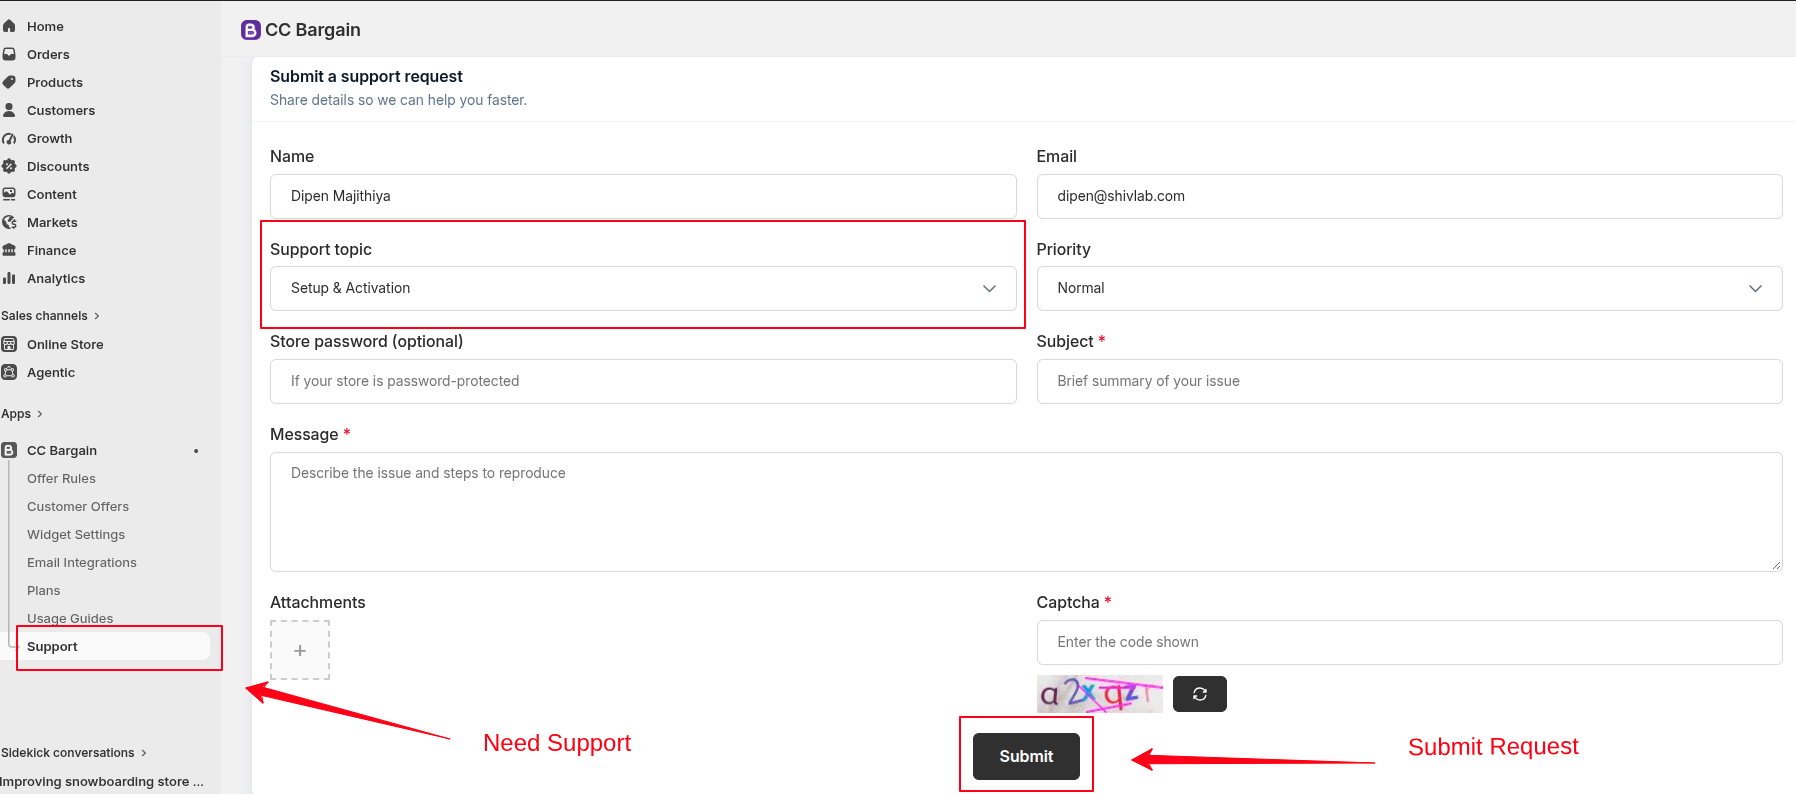Click the Discounts badge icon
The height and width of the screenshot is (794, 1796).
tap(9, 166)
